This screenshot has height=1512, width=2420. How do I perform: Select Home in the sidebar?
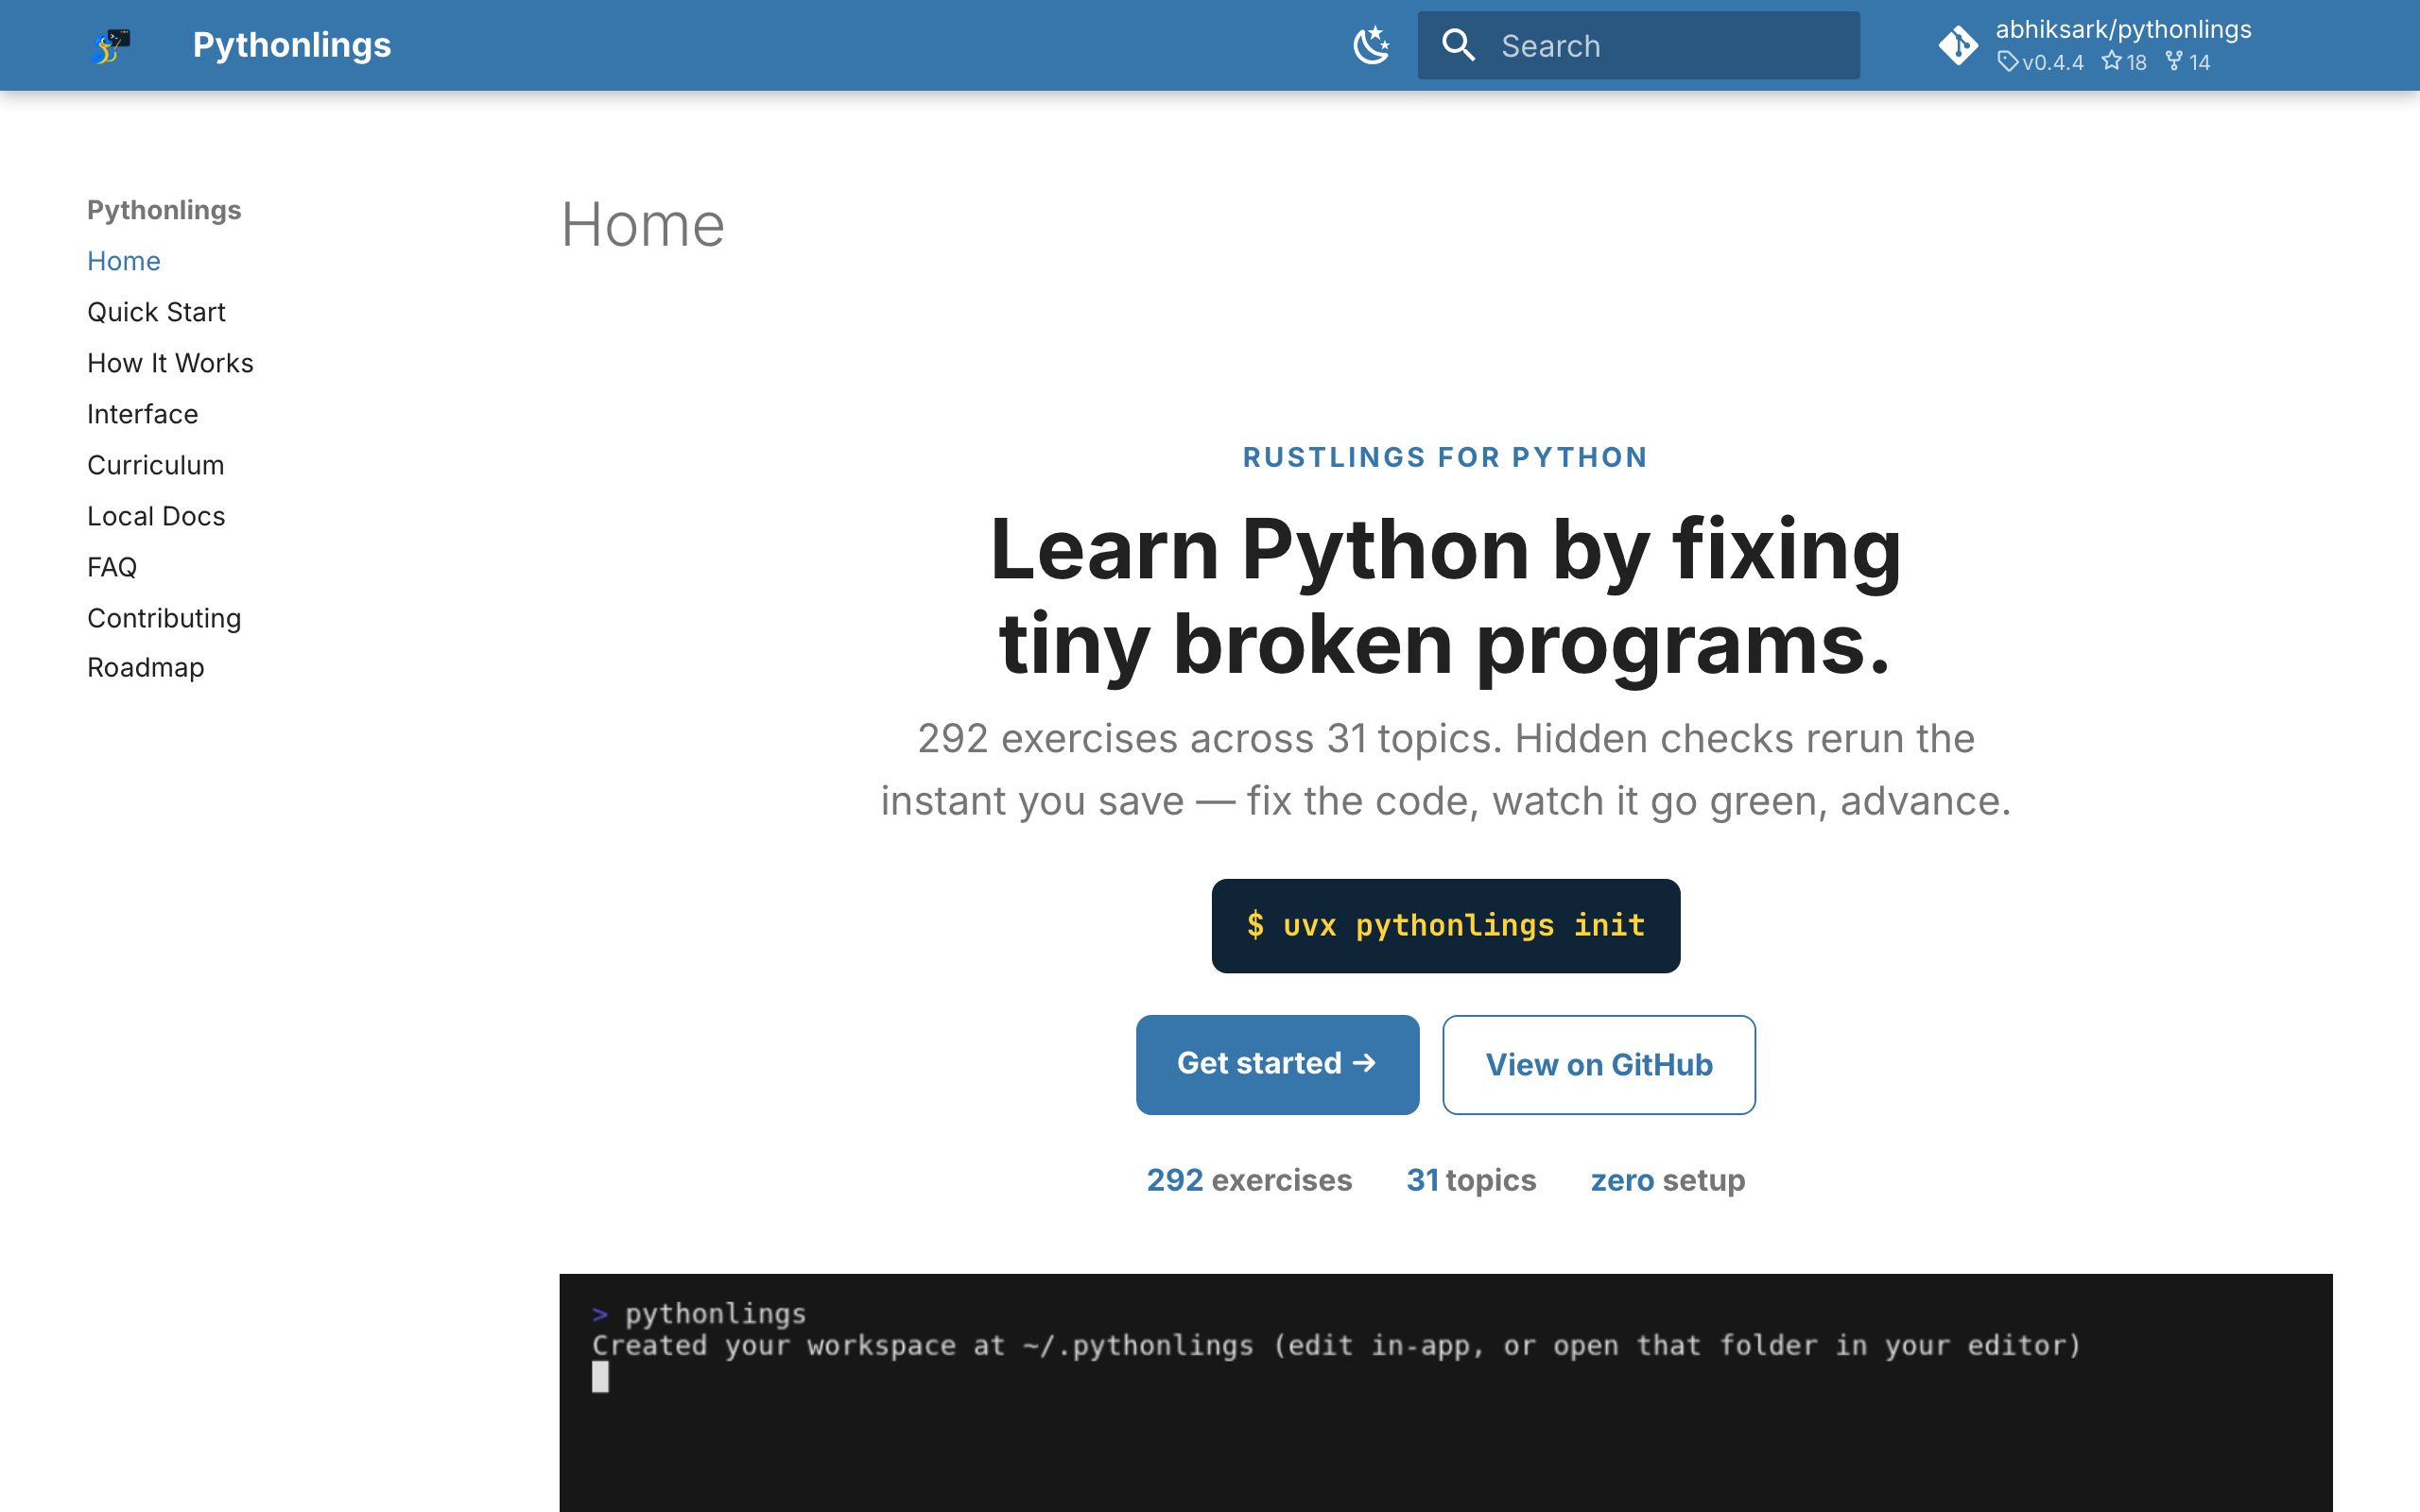pos(123,261)
